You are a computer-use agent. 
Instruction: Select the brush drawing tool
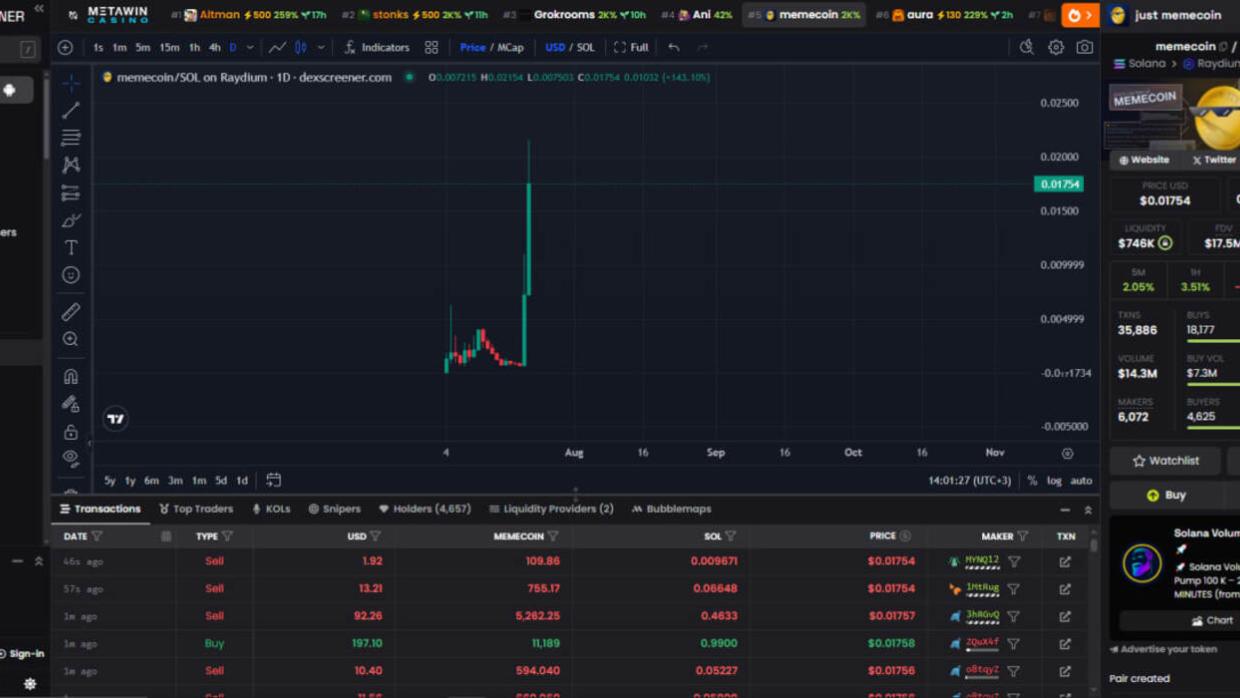pos(70,220)
